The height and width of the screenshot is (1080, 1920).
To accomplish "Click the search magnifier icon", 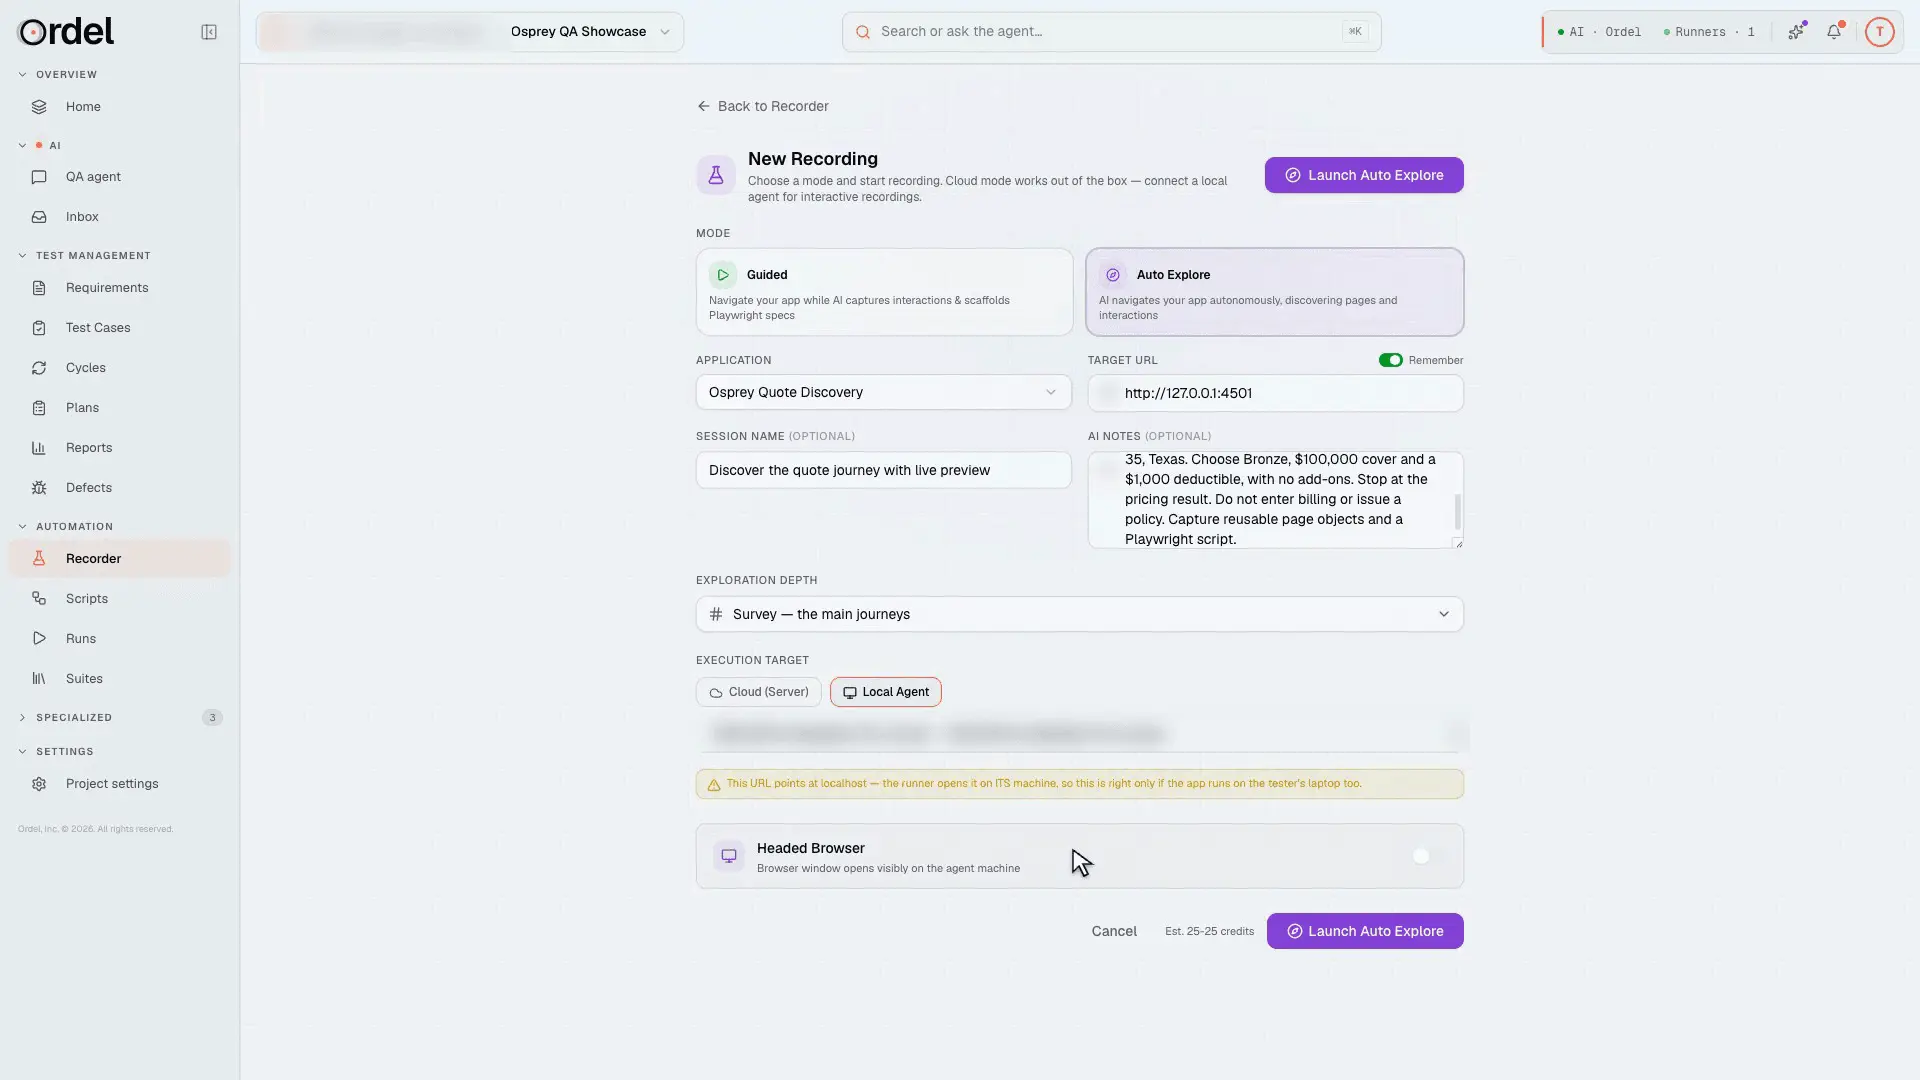I will pos(862,32).
